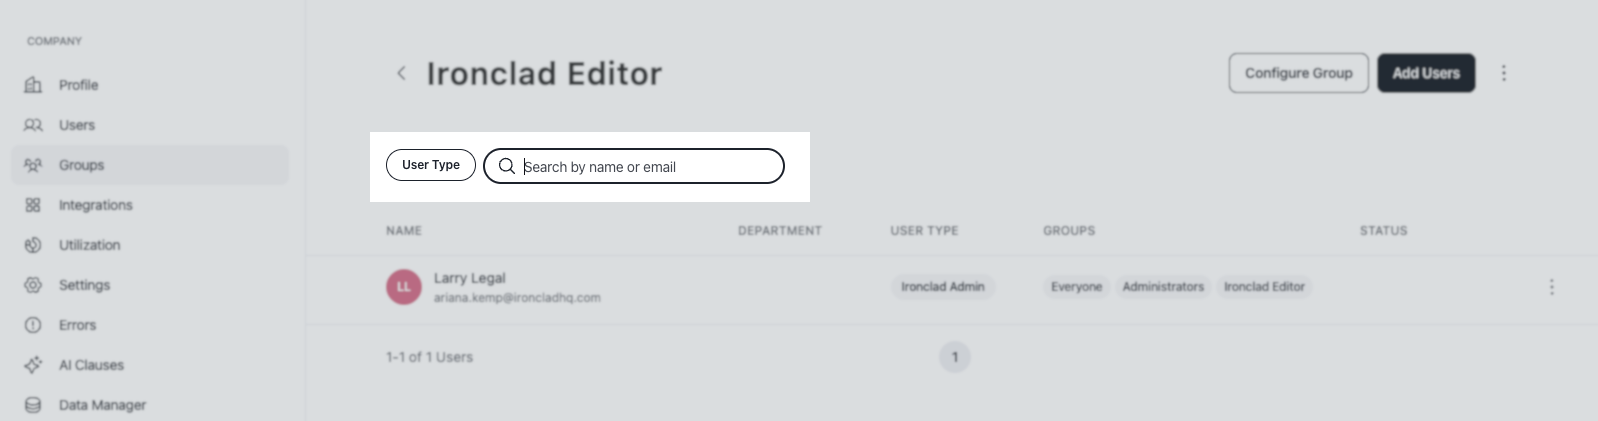The image size is (1598, 421).
Task: Open the Integrations grid icon
Action: pos(33,205)
